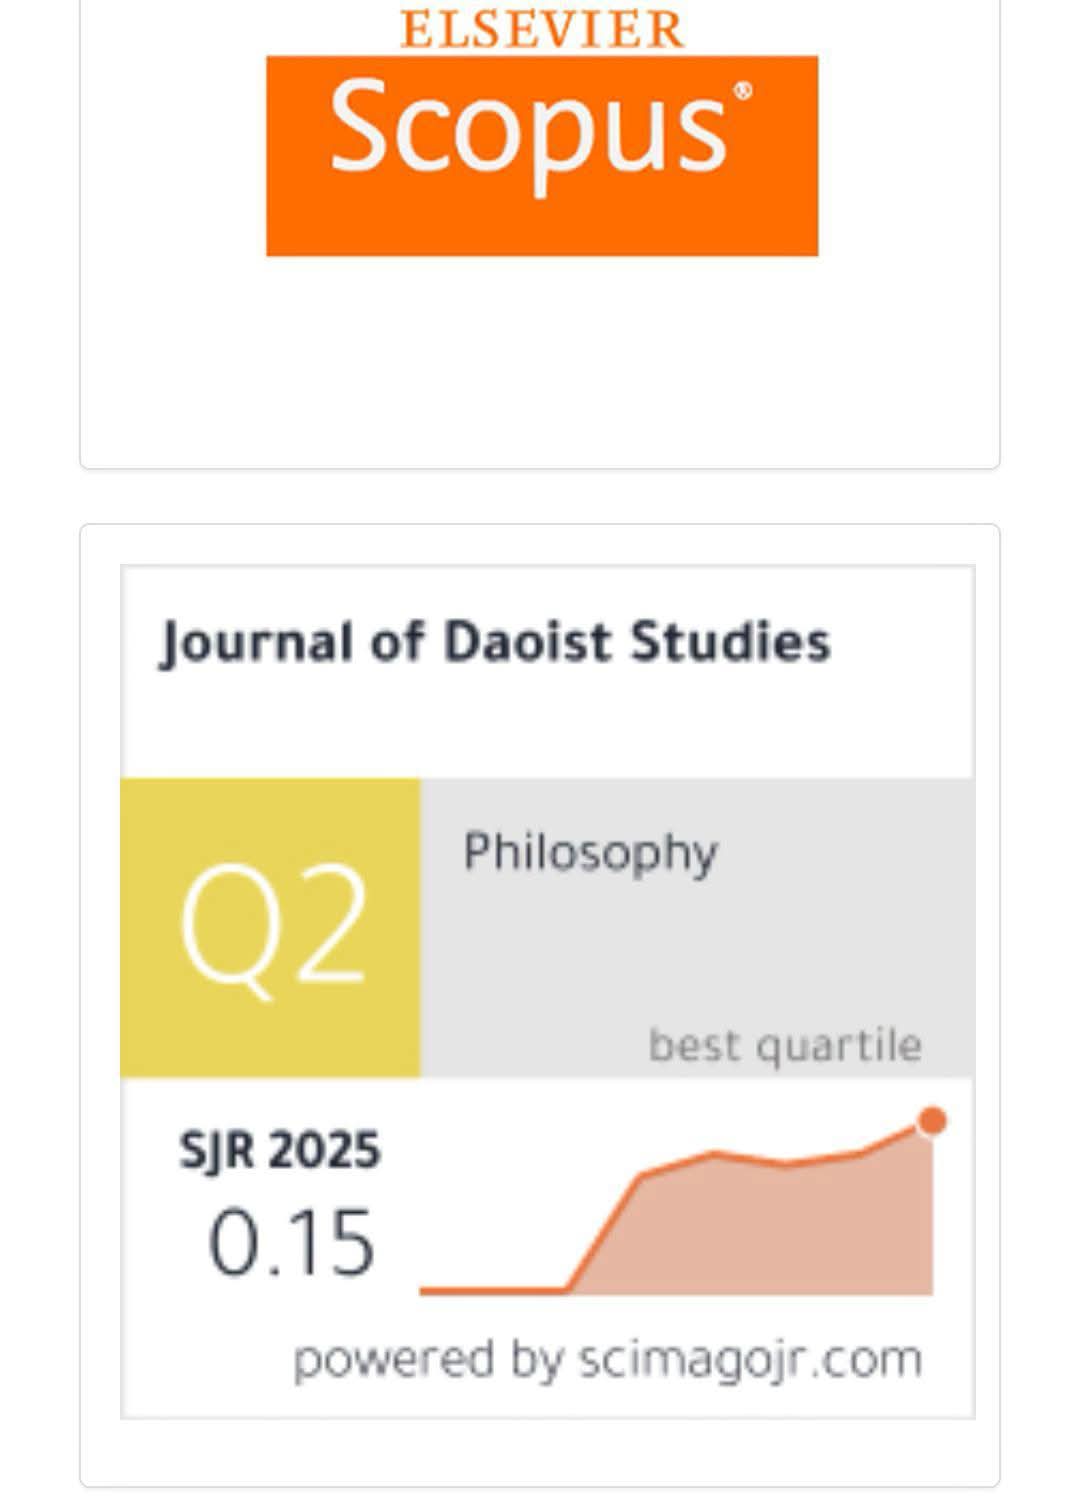
Task: Click the SJR trend area chart
Action: (677, 1205)
